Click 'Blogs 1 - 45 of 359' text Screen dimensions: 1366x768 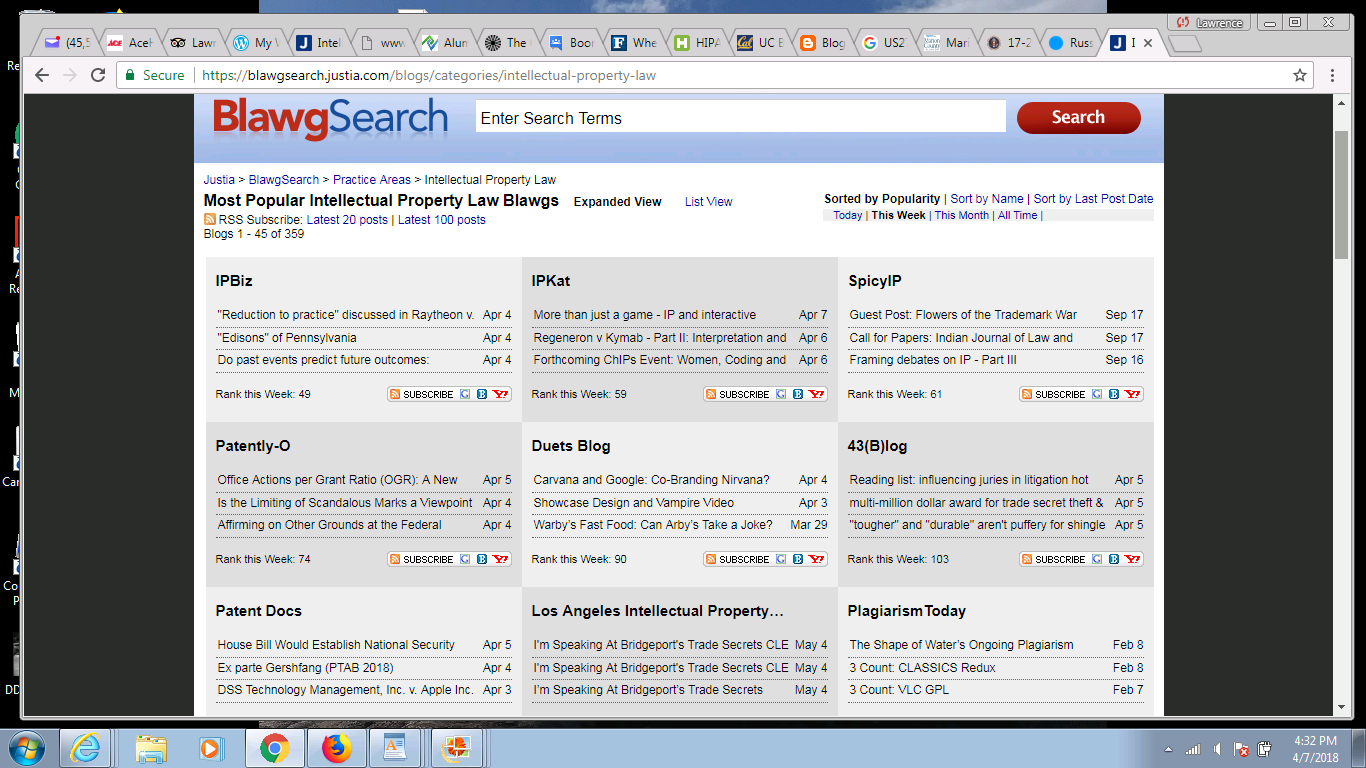click(x=254, y=234)
